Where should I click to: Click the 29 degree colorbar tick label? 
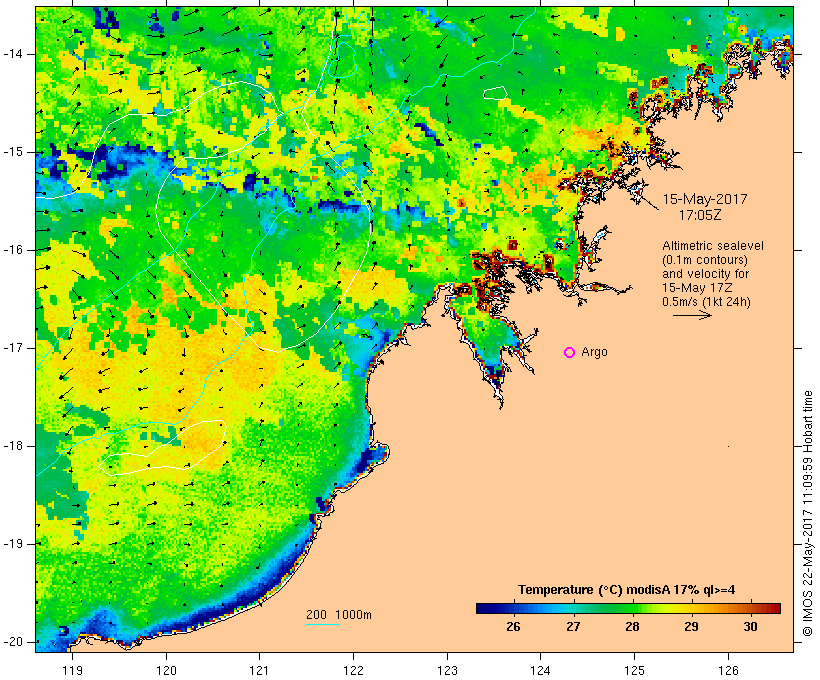pos(691,627)
